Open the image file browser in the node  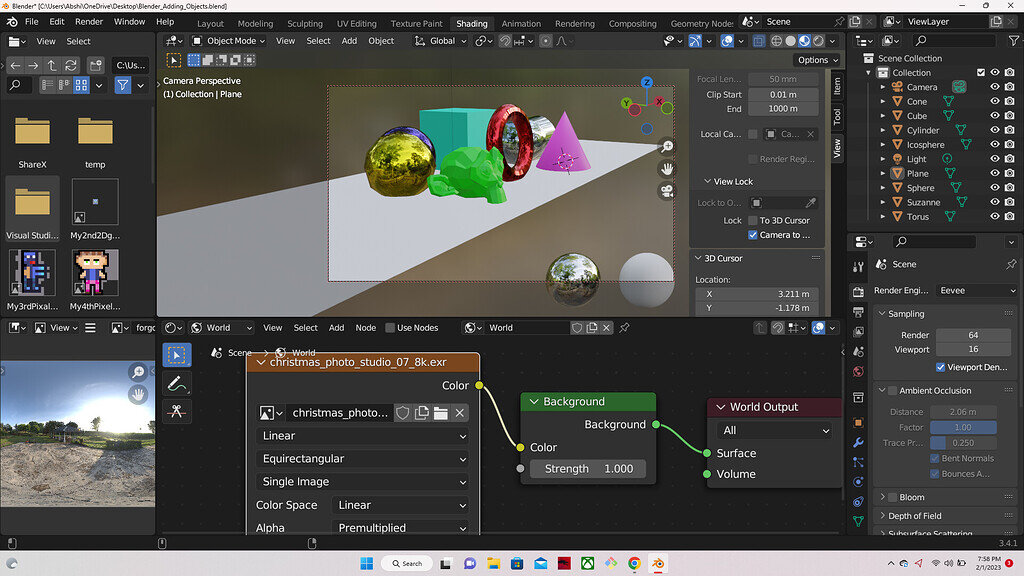[441, 413]
